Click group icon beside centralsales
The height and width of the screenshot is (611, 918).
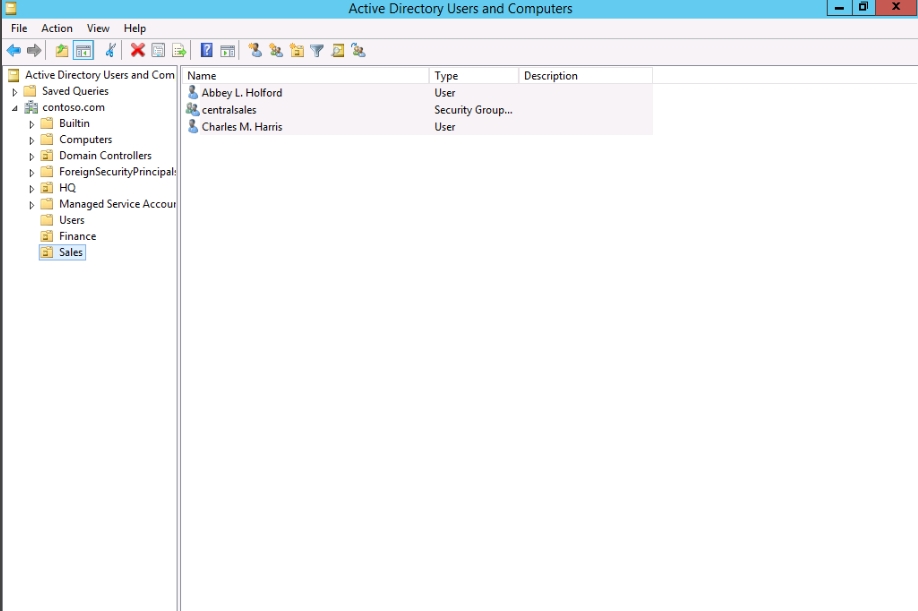point(193,109)
